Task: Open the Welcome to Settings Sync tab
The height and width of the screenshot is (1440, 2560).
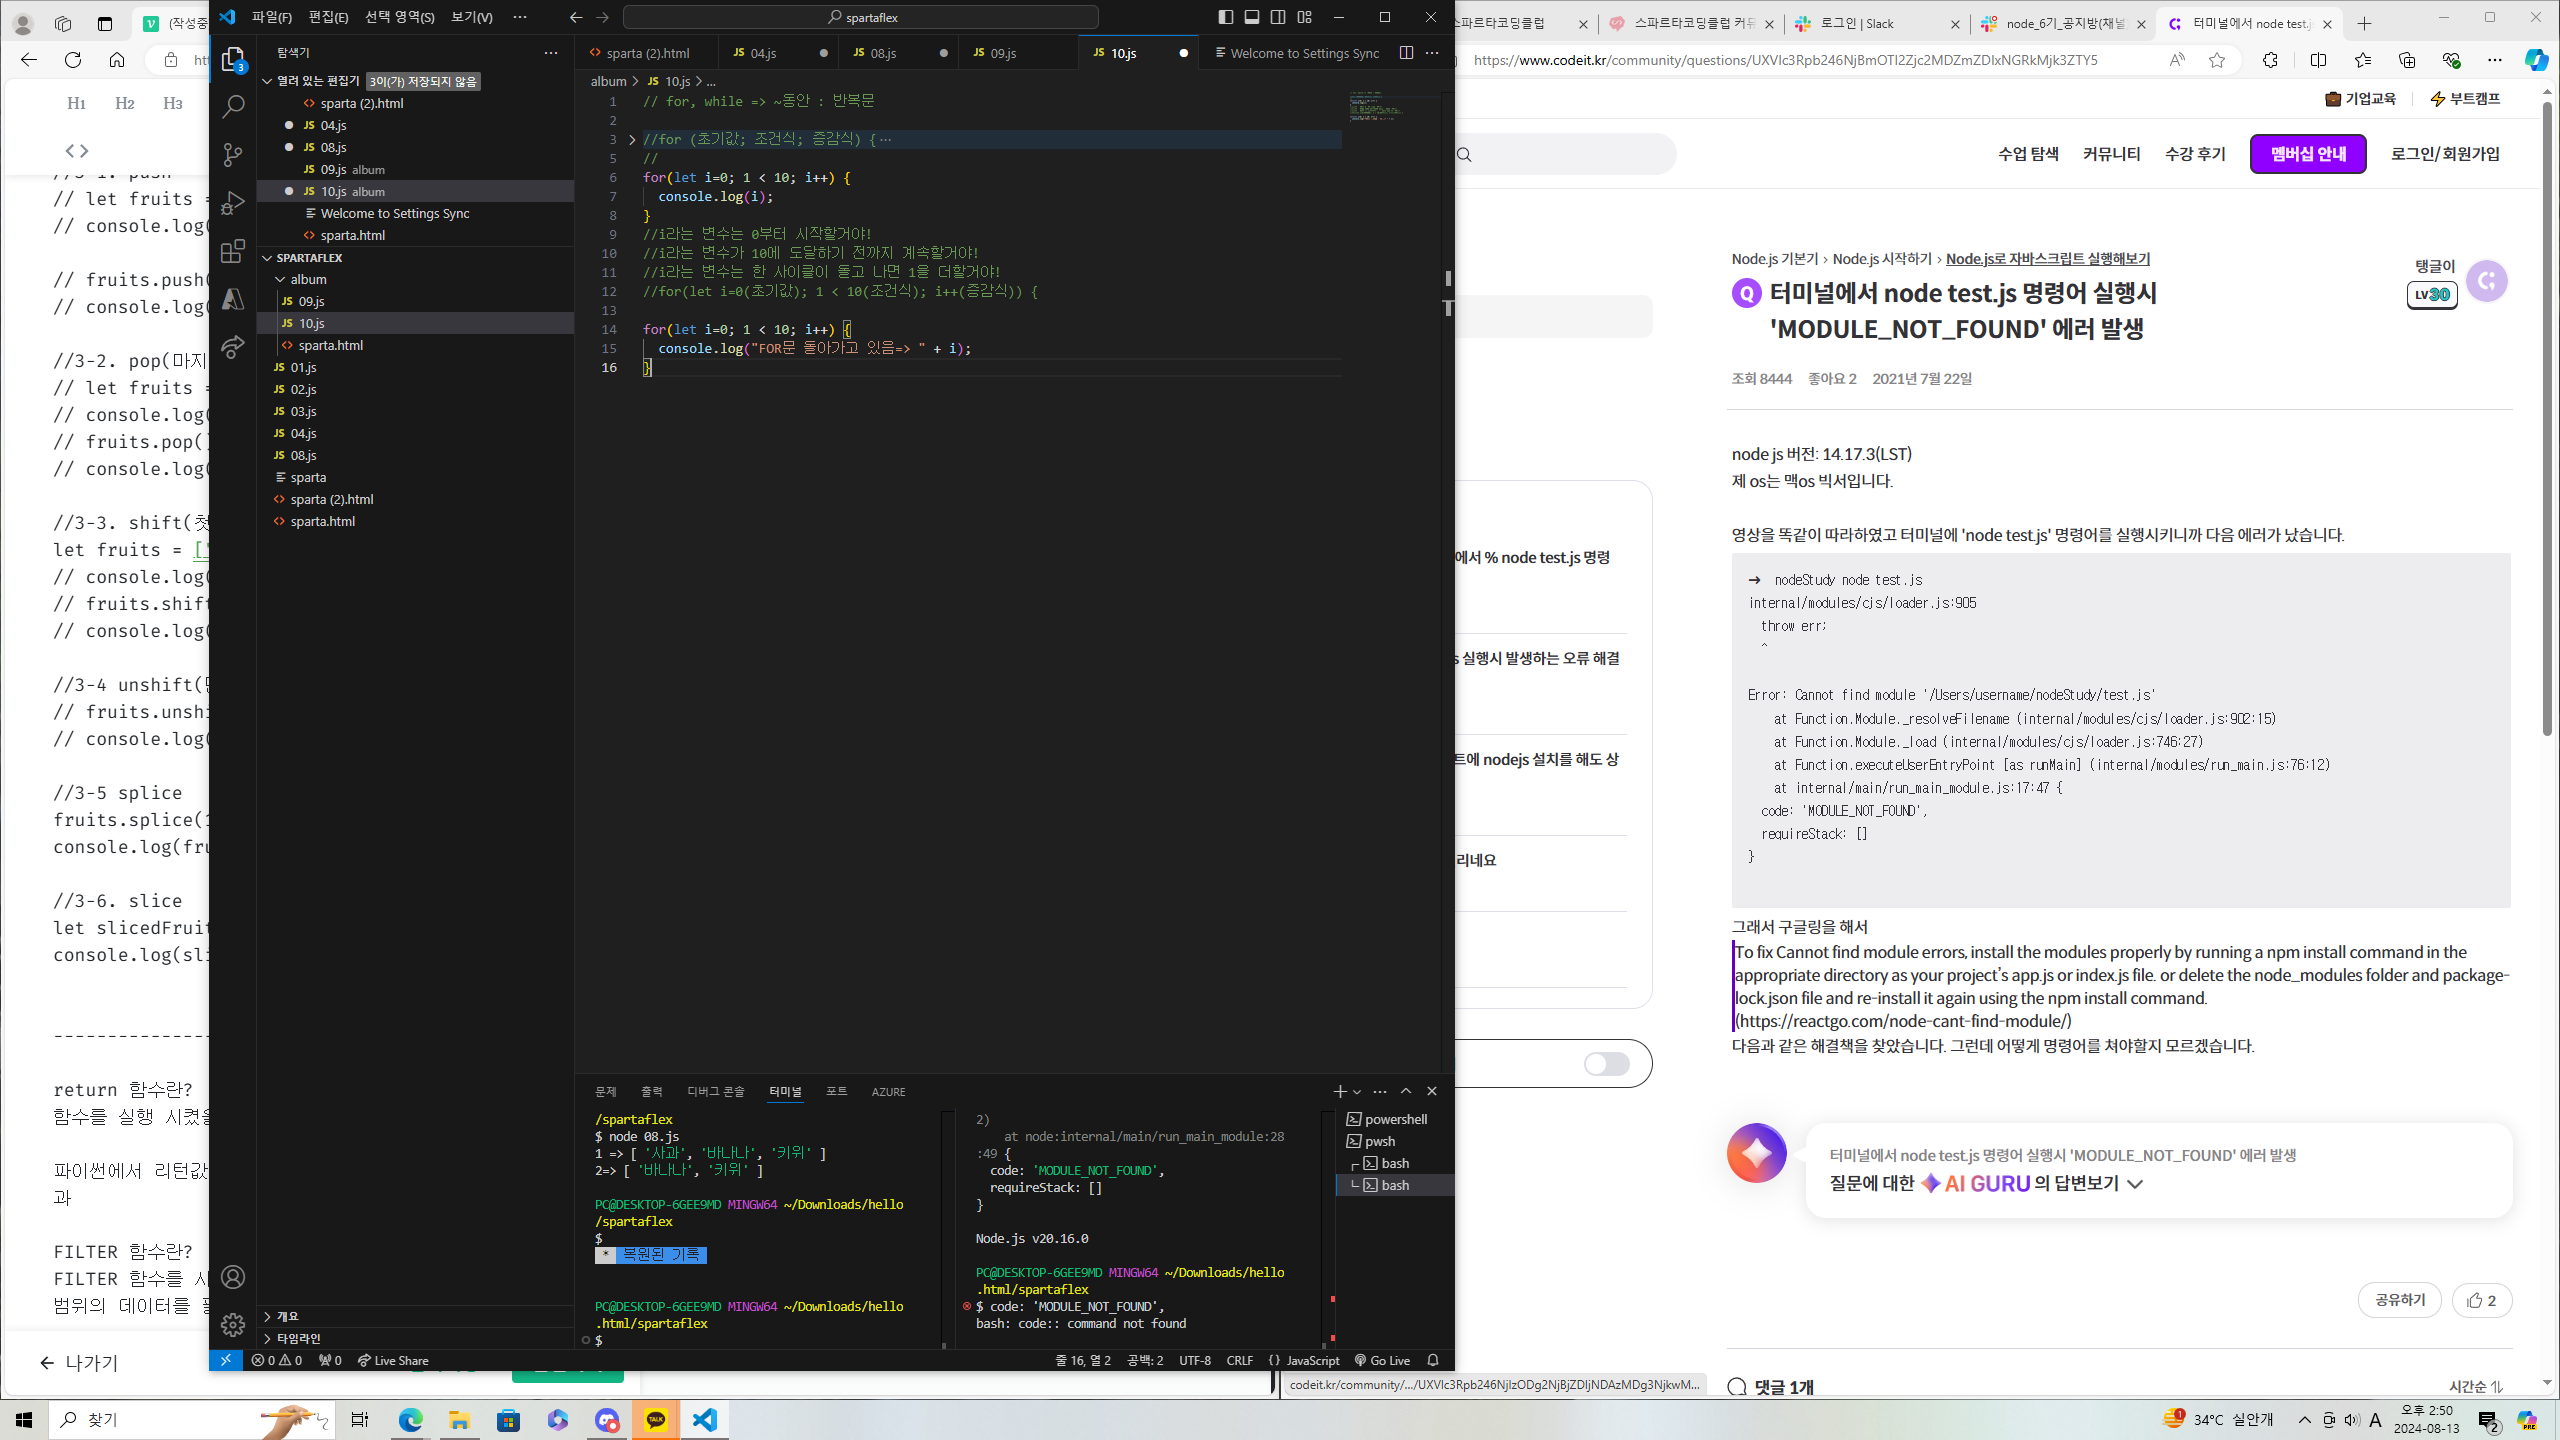Action: click(1296, 53)
